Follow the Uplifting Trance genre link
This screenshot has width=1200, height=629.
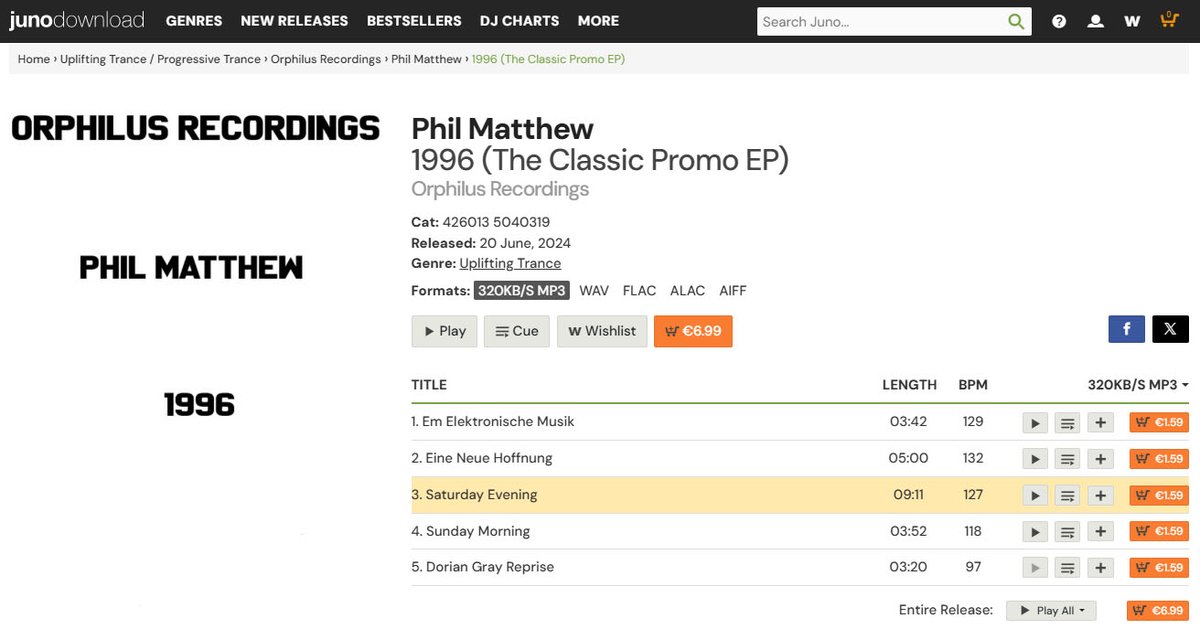click(510, 264)
